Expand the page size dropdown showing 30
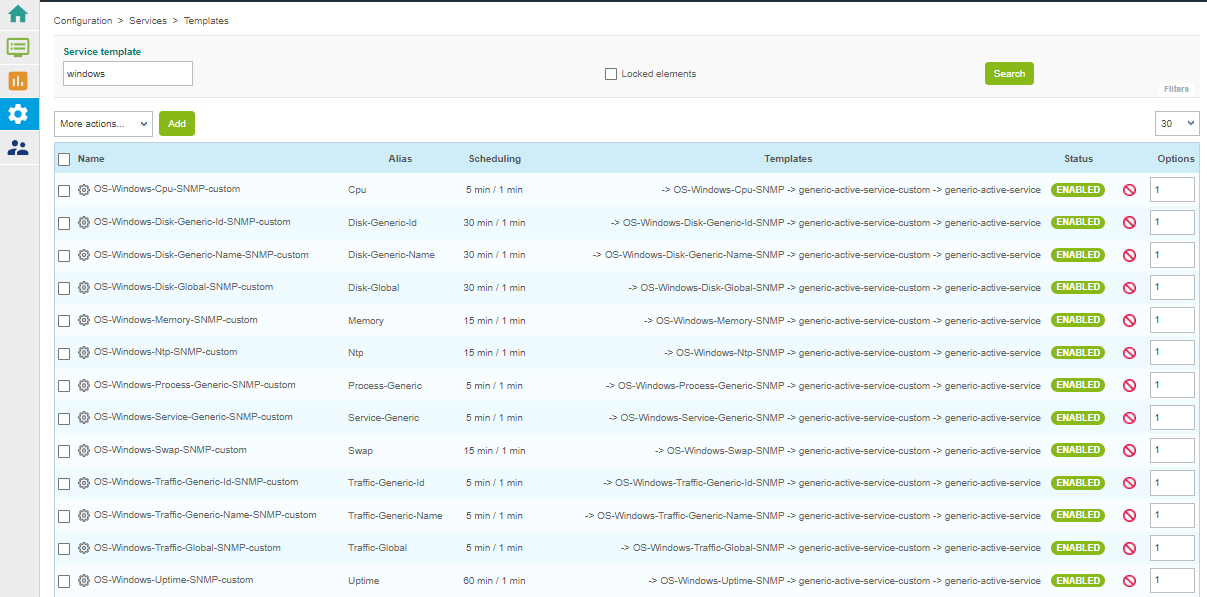 pos(1176,123)
